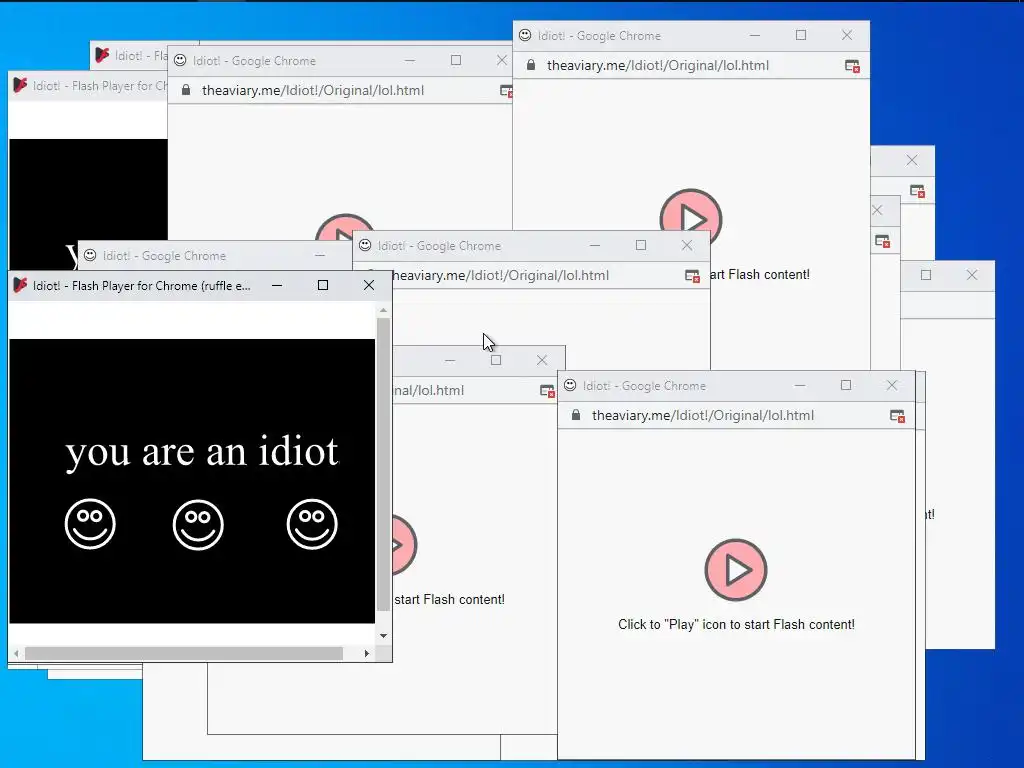Viewport: 1024px width, 768px height.
Task: Maximize the front Flash Player window
Action: coord(323,285)
